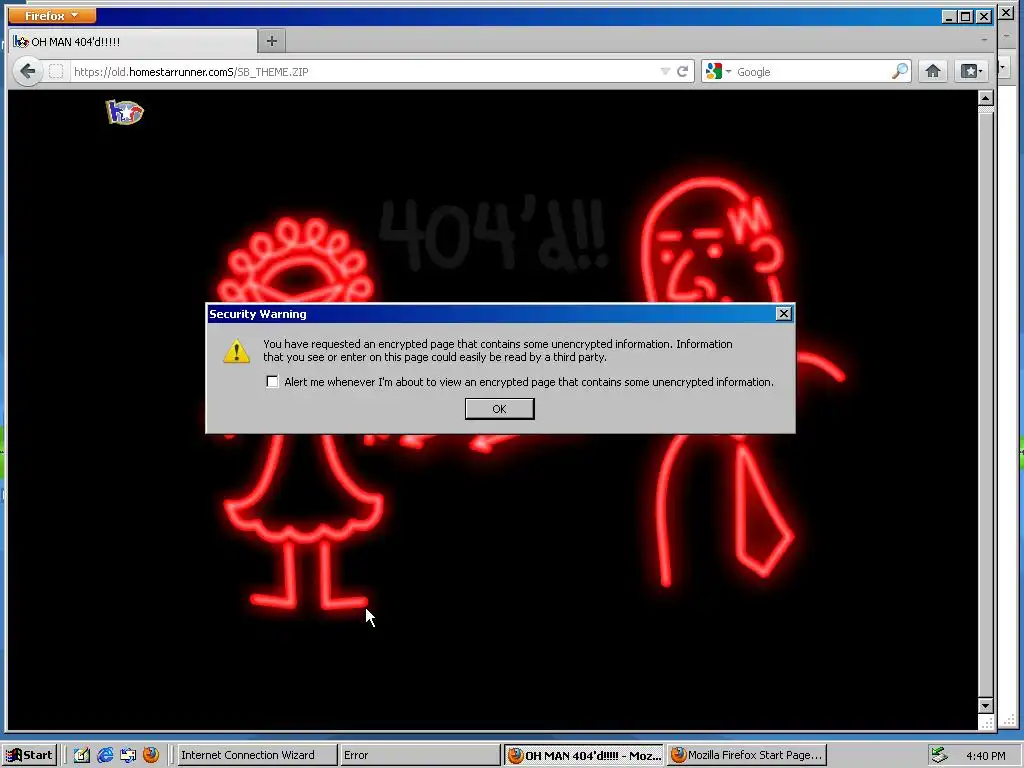
Task: Minimize the Firefox window
Action: point(948,17)
